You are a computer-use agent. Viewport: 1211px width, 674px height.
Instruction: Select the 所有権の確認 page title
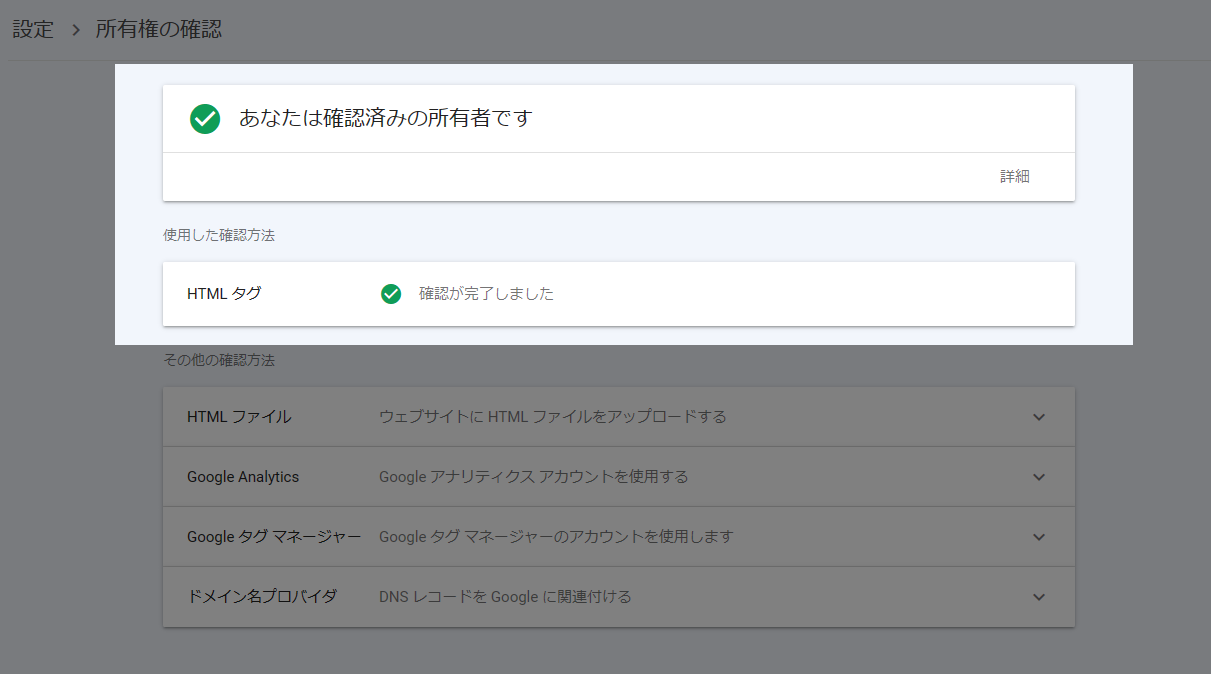(159, 29)
